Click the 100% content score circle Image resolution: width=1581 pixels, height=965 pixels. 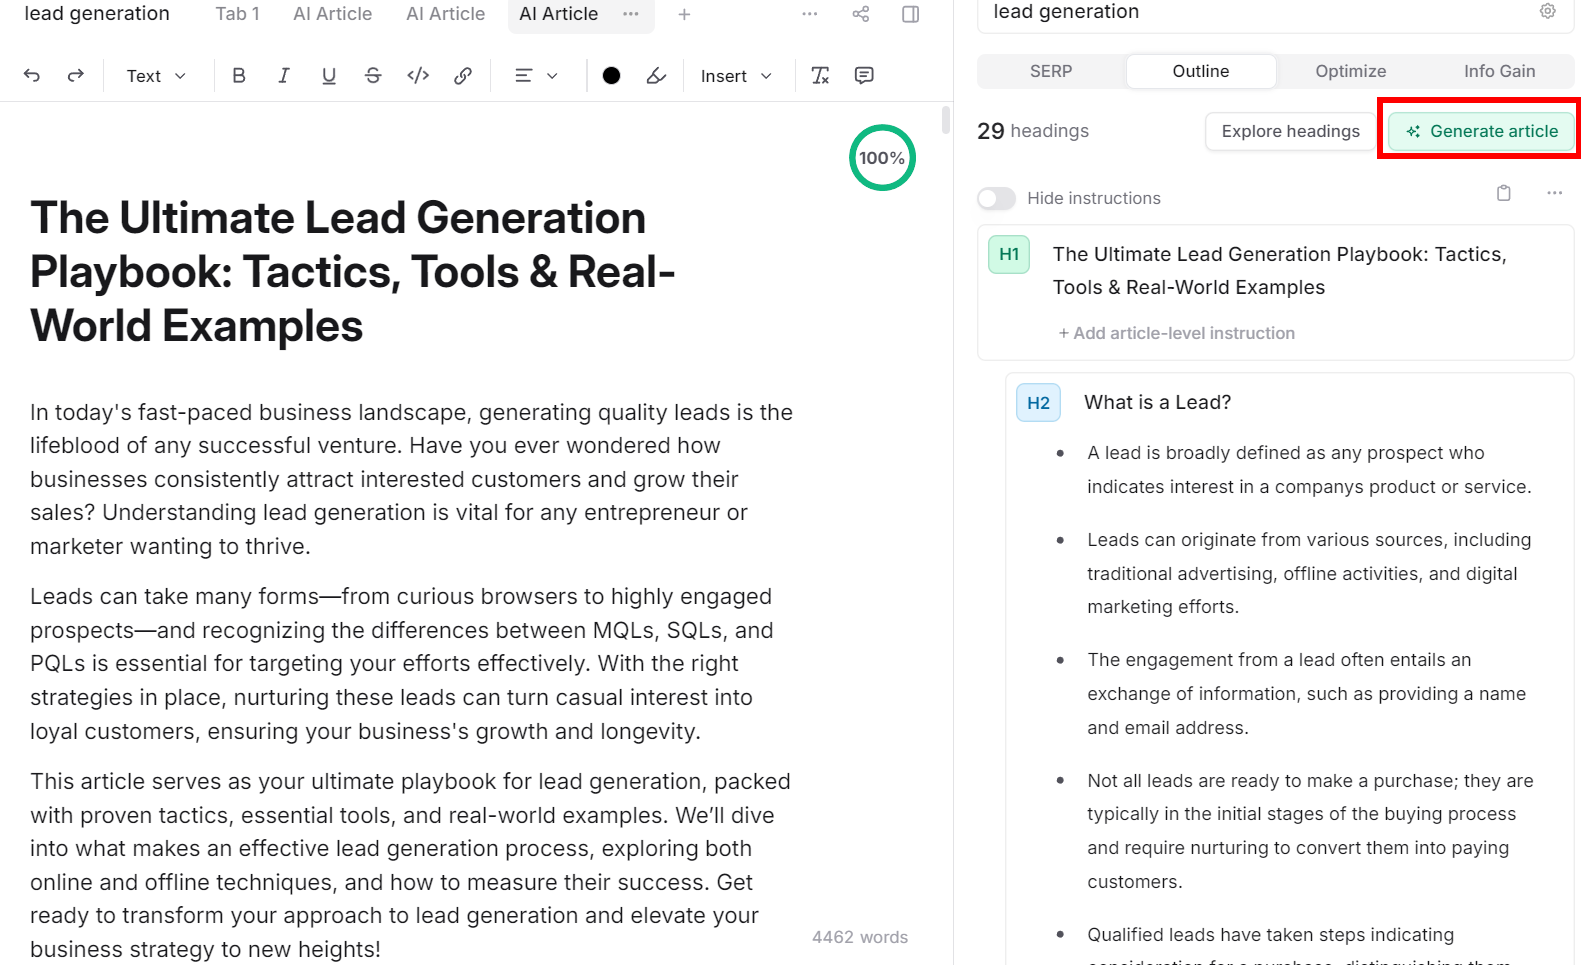882,158
